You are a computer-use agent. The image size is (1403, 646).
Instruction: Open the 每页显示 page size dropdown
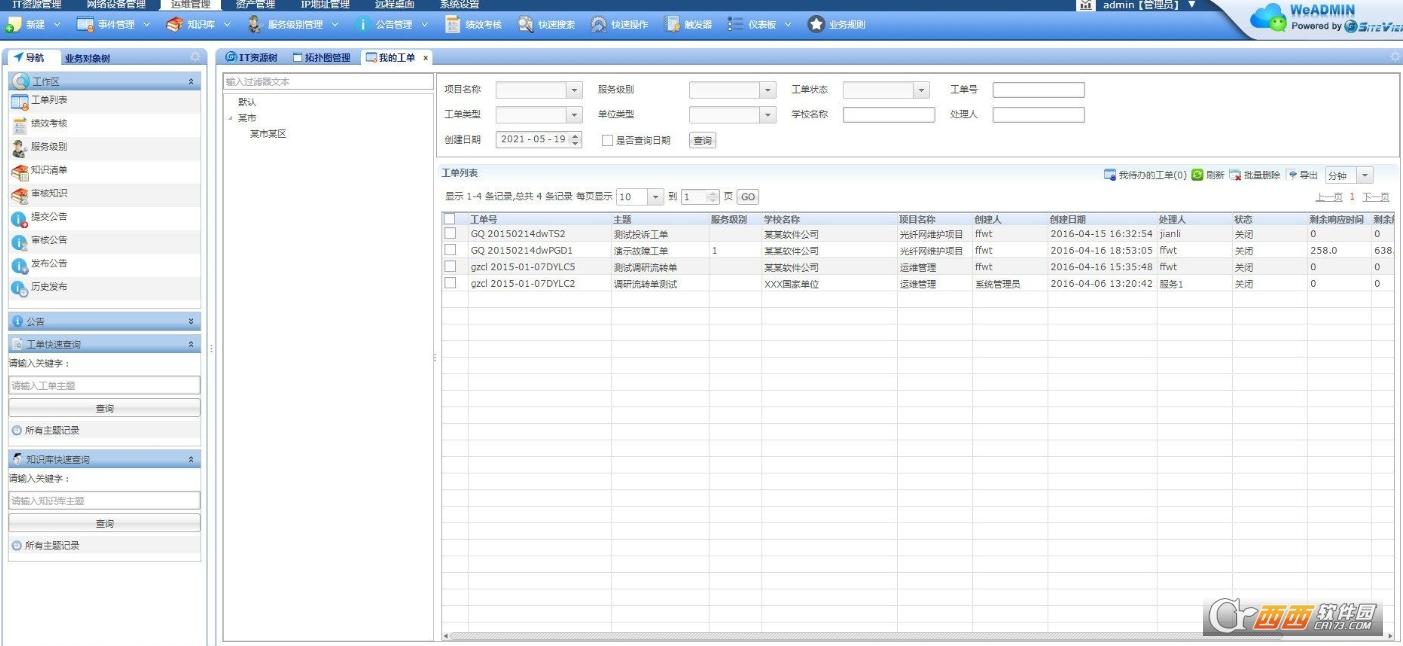[x=657, y=197]
